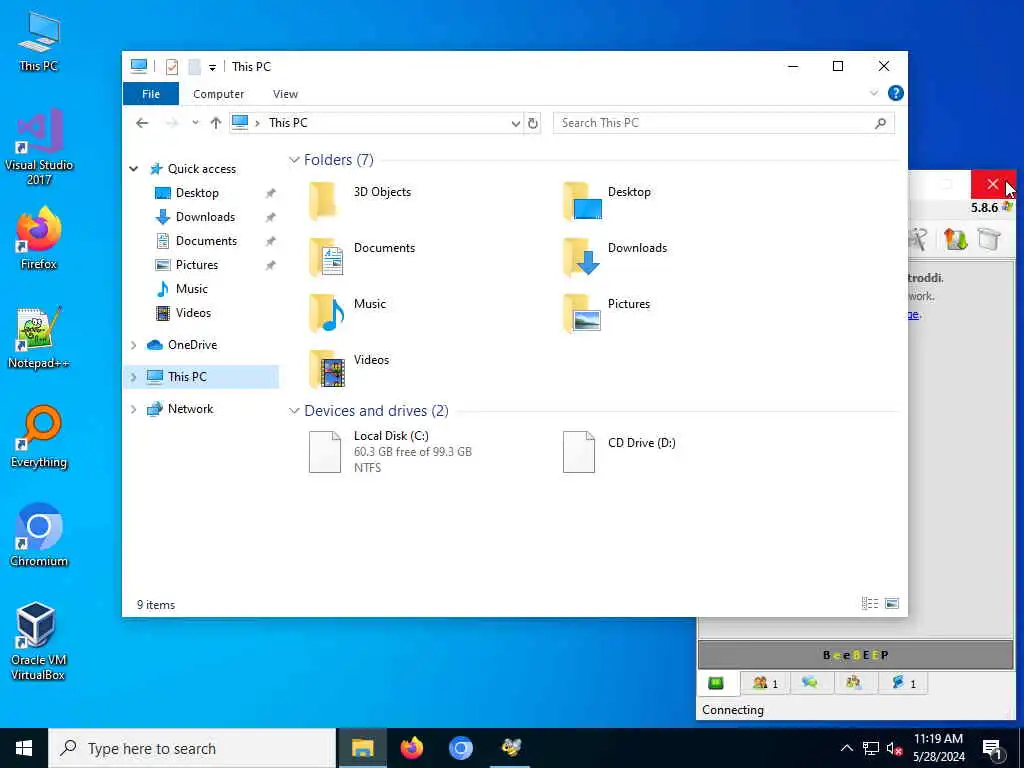This screenshot has height=768, width=1024.
Task: Select the Pictures folder in main pane
Action: 607,312
